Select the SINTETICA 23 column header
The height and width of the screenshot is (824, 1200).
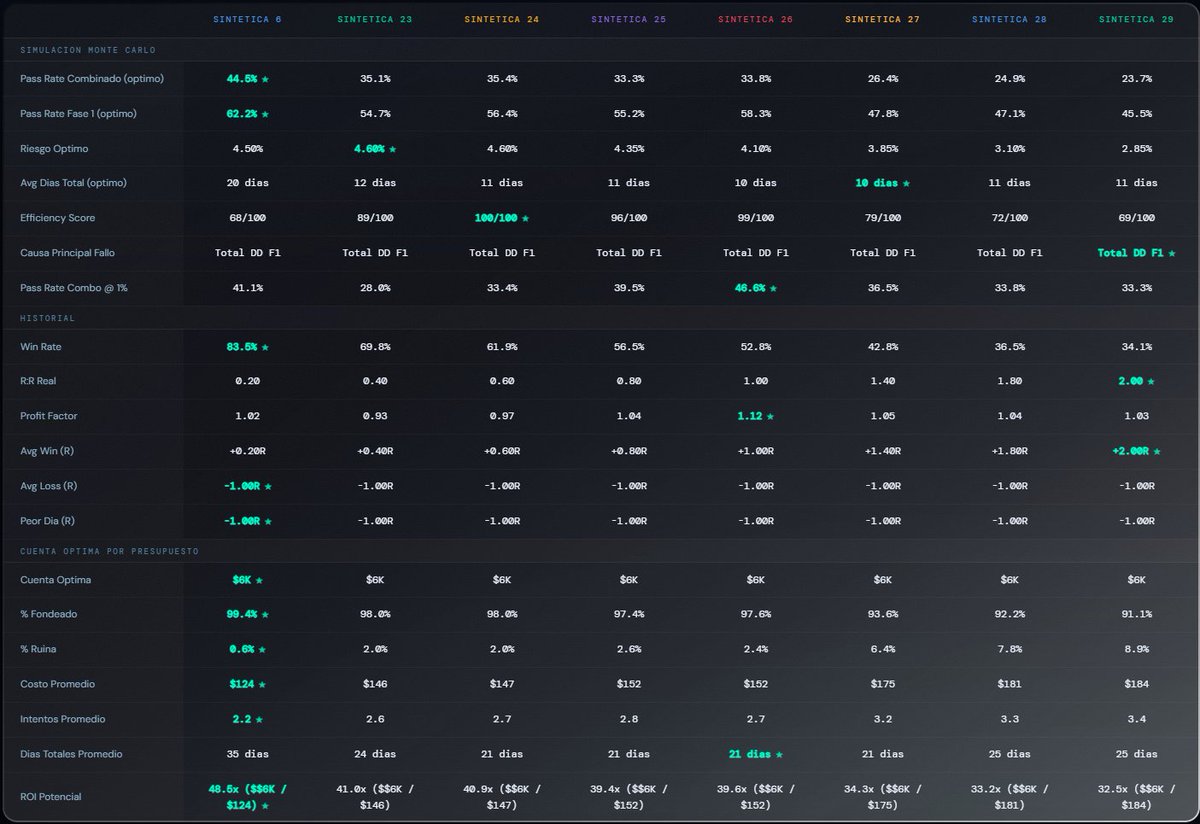[x=374, y=19]
